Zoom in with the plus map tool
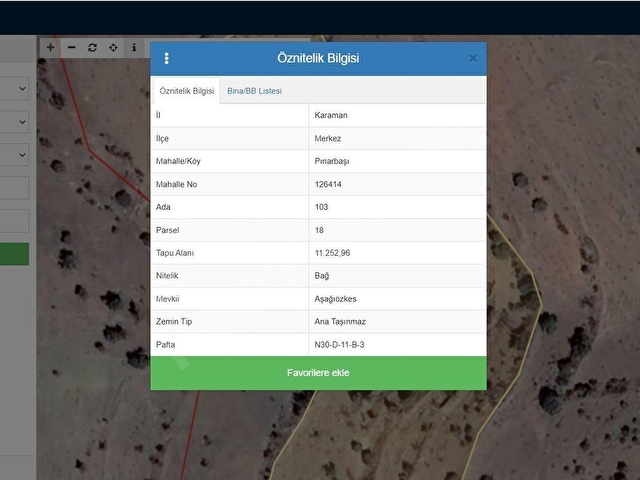The image size is (640, 480). (51, 47)
